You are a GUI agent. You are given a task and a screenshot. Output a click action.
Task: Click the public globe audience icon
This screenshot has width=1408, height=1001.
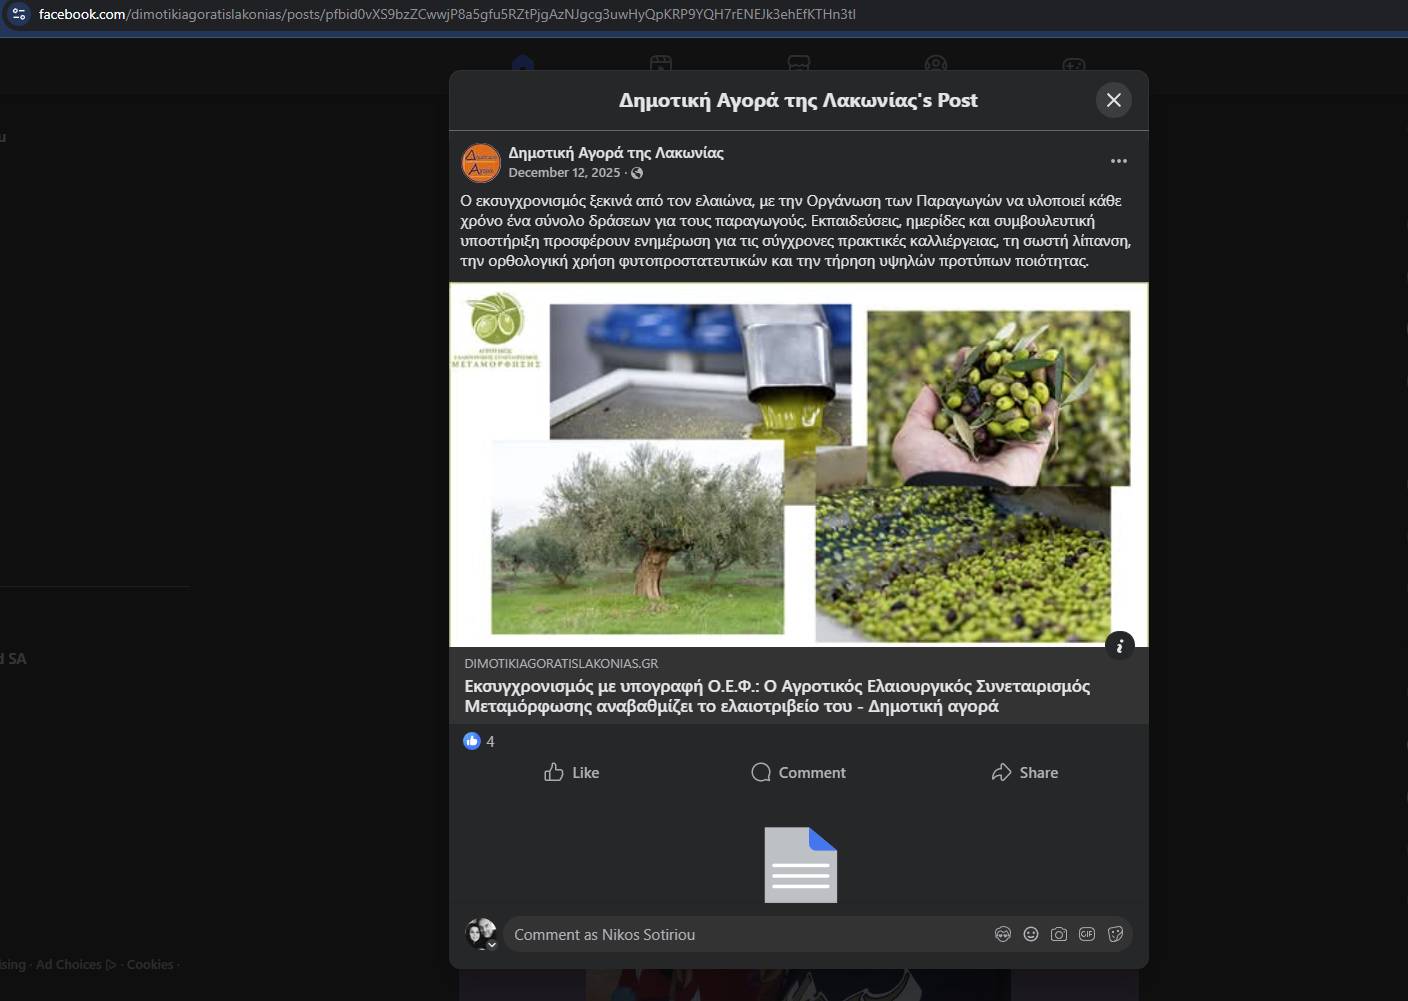(x=637, y=173)
